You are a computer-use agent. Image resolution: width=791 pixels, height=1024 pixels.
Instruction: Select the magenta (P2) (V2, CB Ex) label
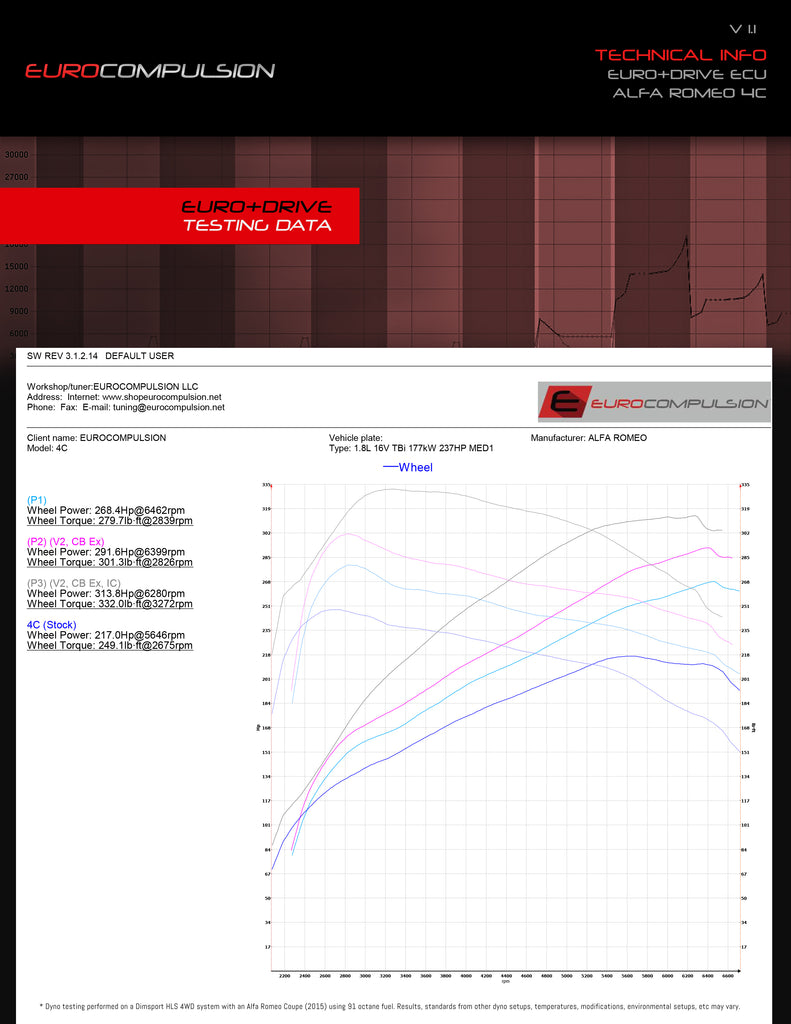click(x=67, y=541)
